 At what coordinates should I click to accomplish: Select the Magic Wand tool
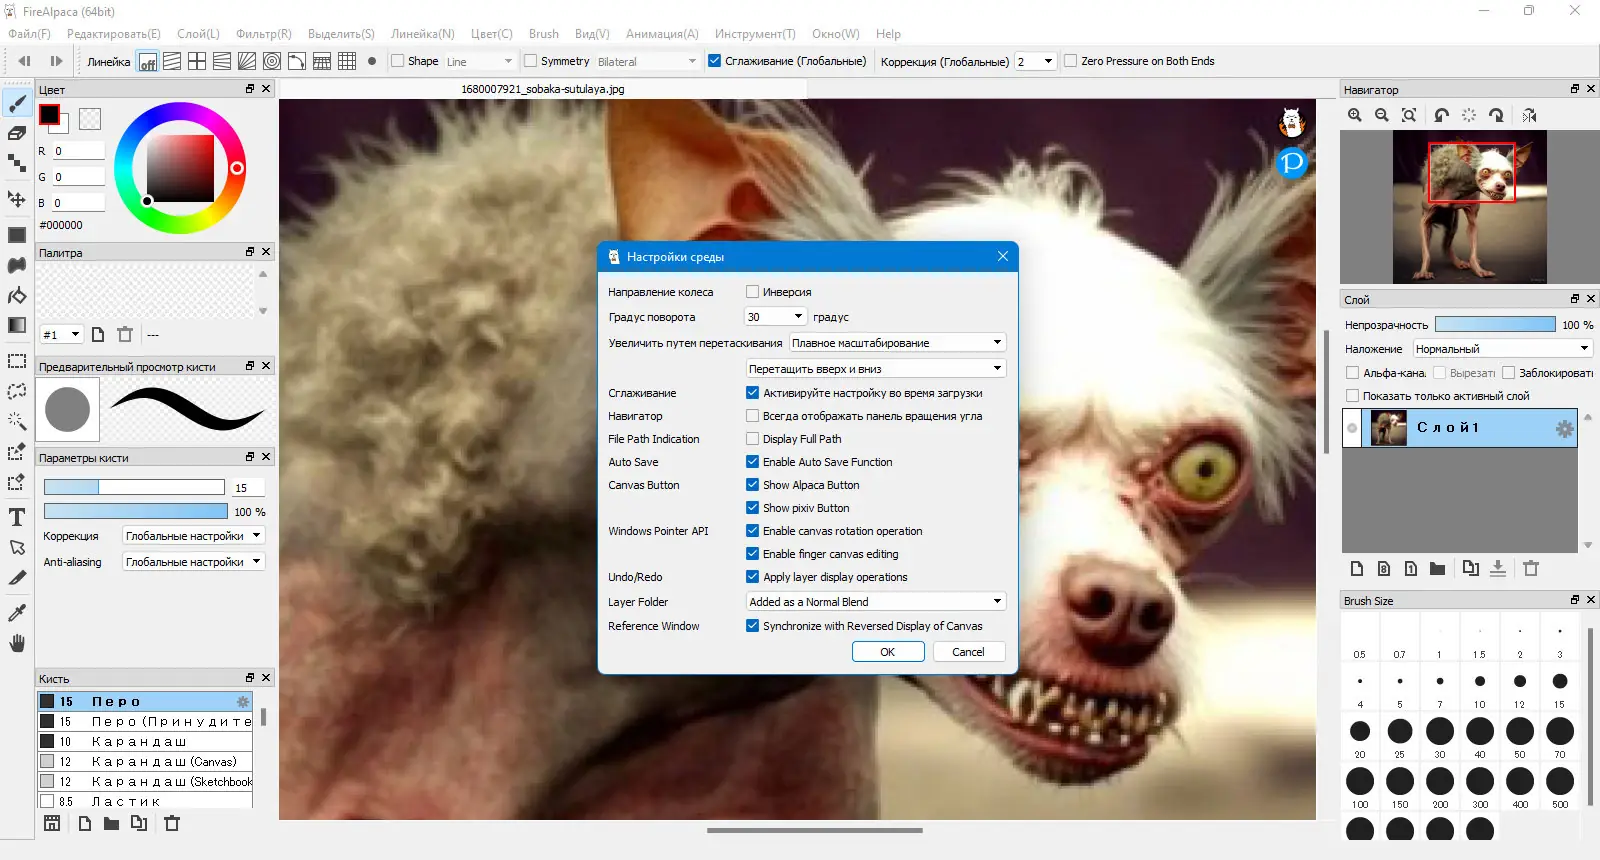click(x=17, y=421)
